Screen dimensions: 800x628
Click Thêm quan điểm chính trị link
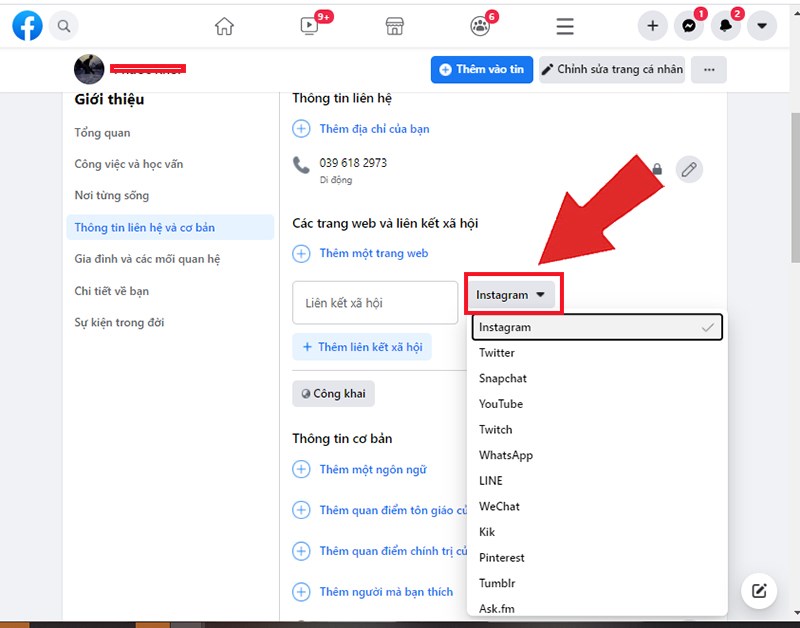[393, 551]
